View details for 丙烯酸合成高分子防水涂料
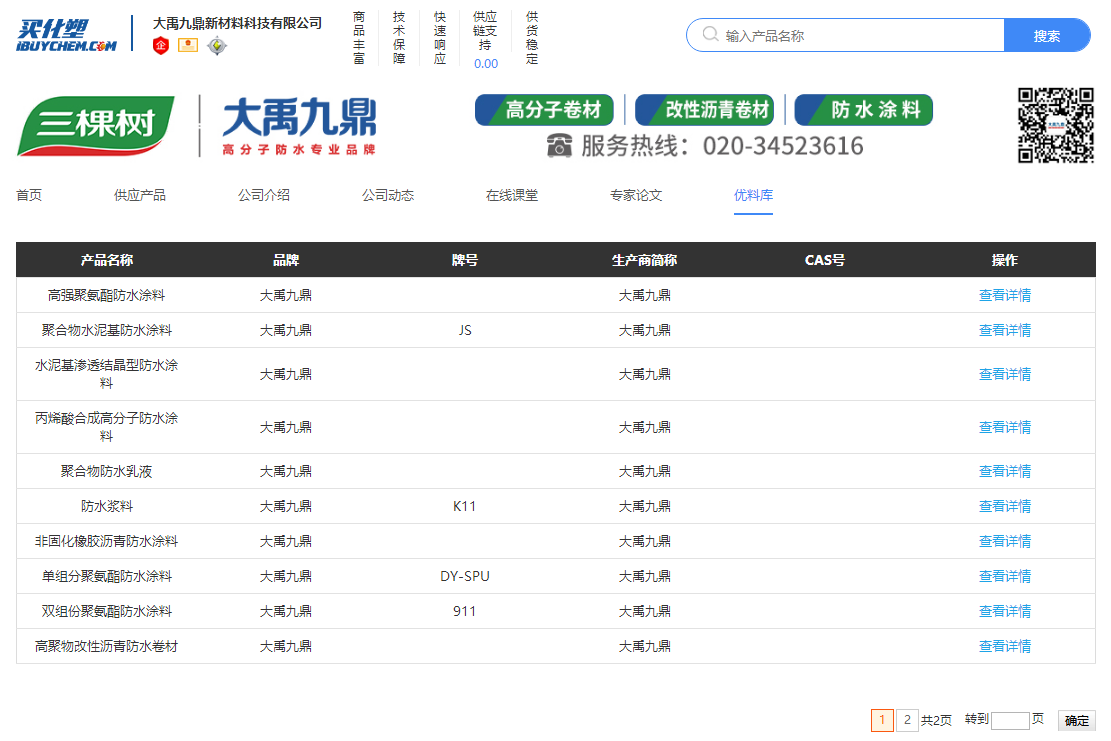Screen dimensions: 1111x741 [1005, 427]
